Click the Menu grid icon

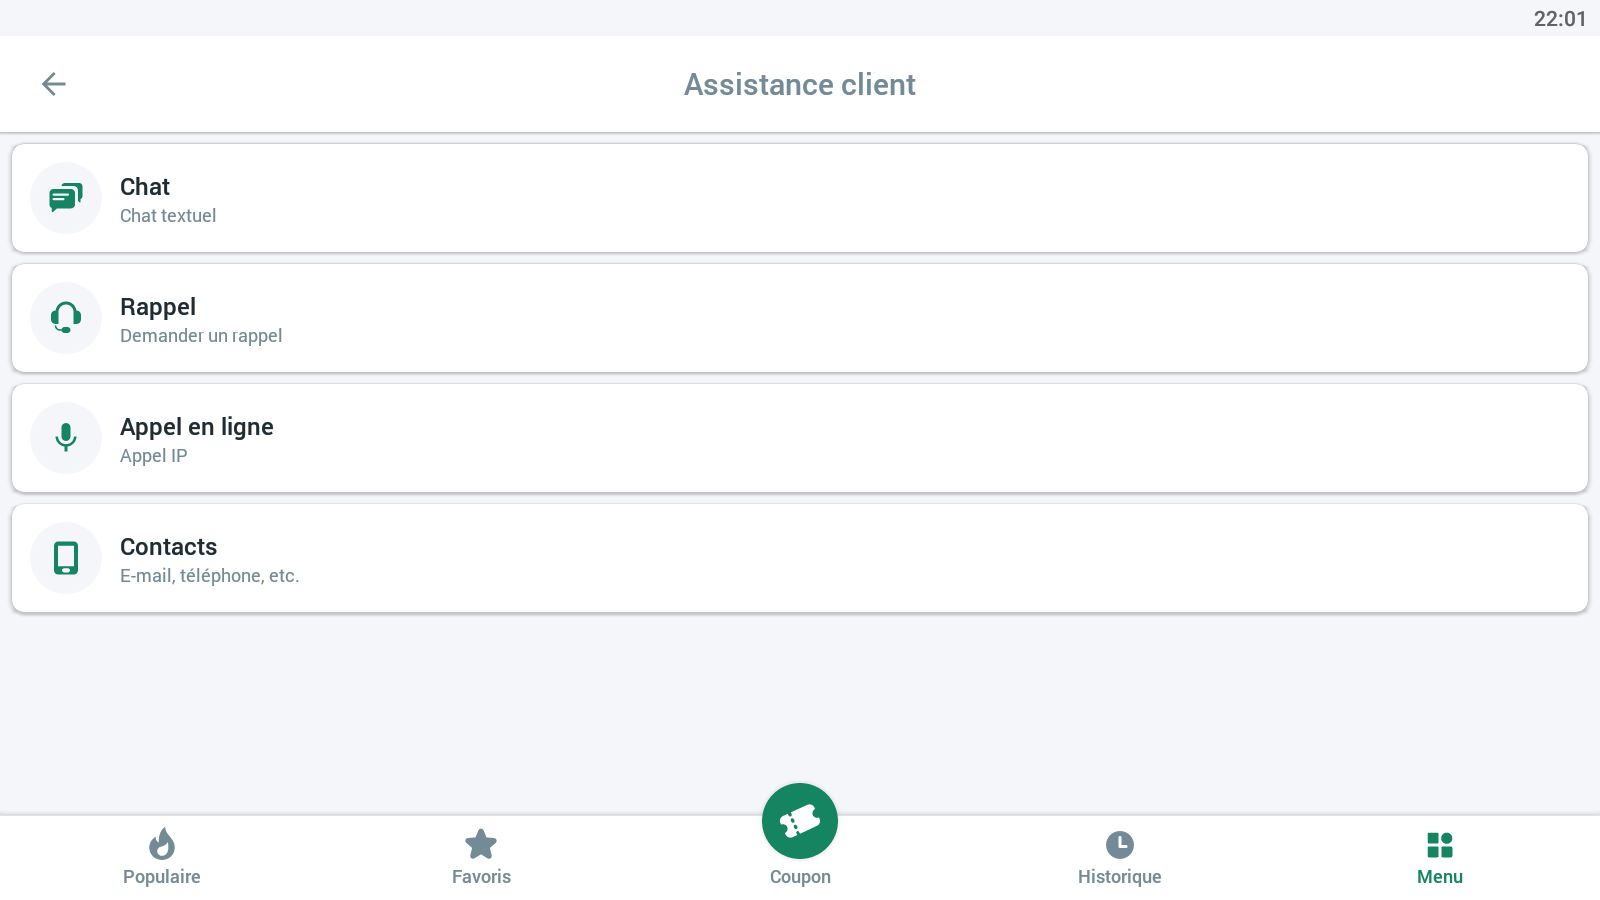point(1440,844)
